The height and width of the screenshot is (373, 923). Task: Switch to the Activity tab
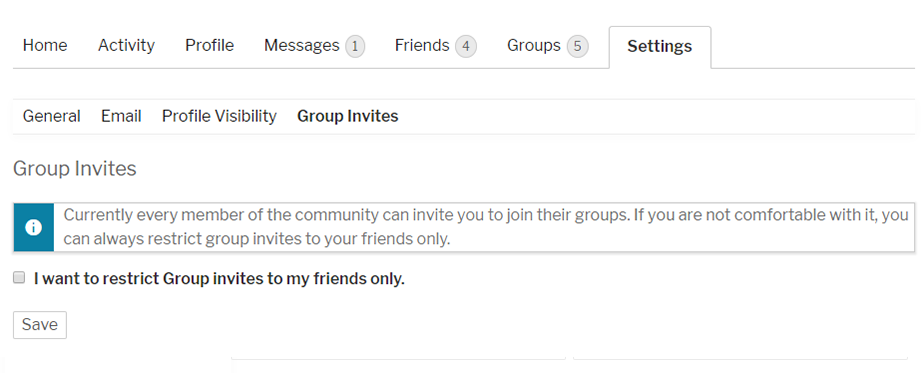[126, 46]
